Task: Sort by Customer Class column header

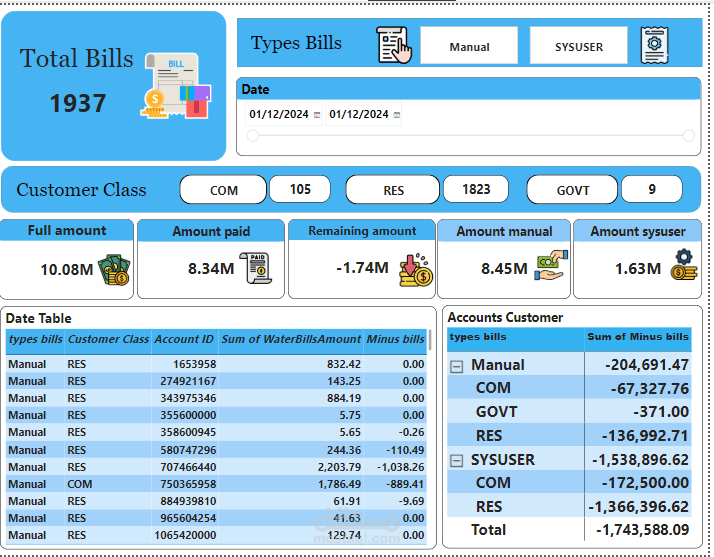Action: tap(108, 339)
